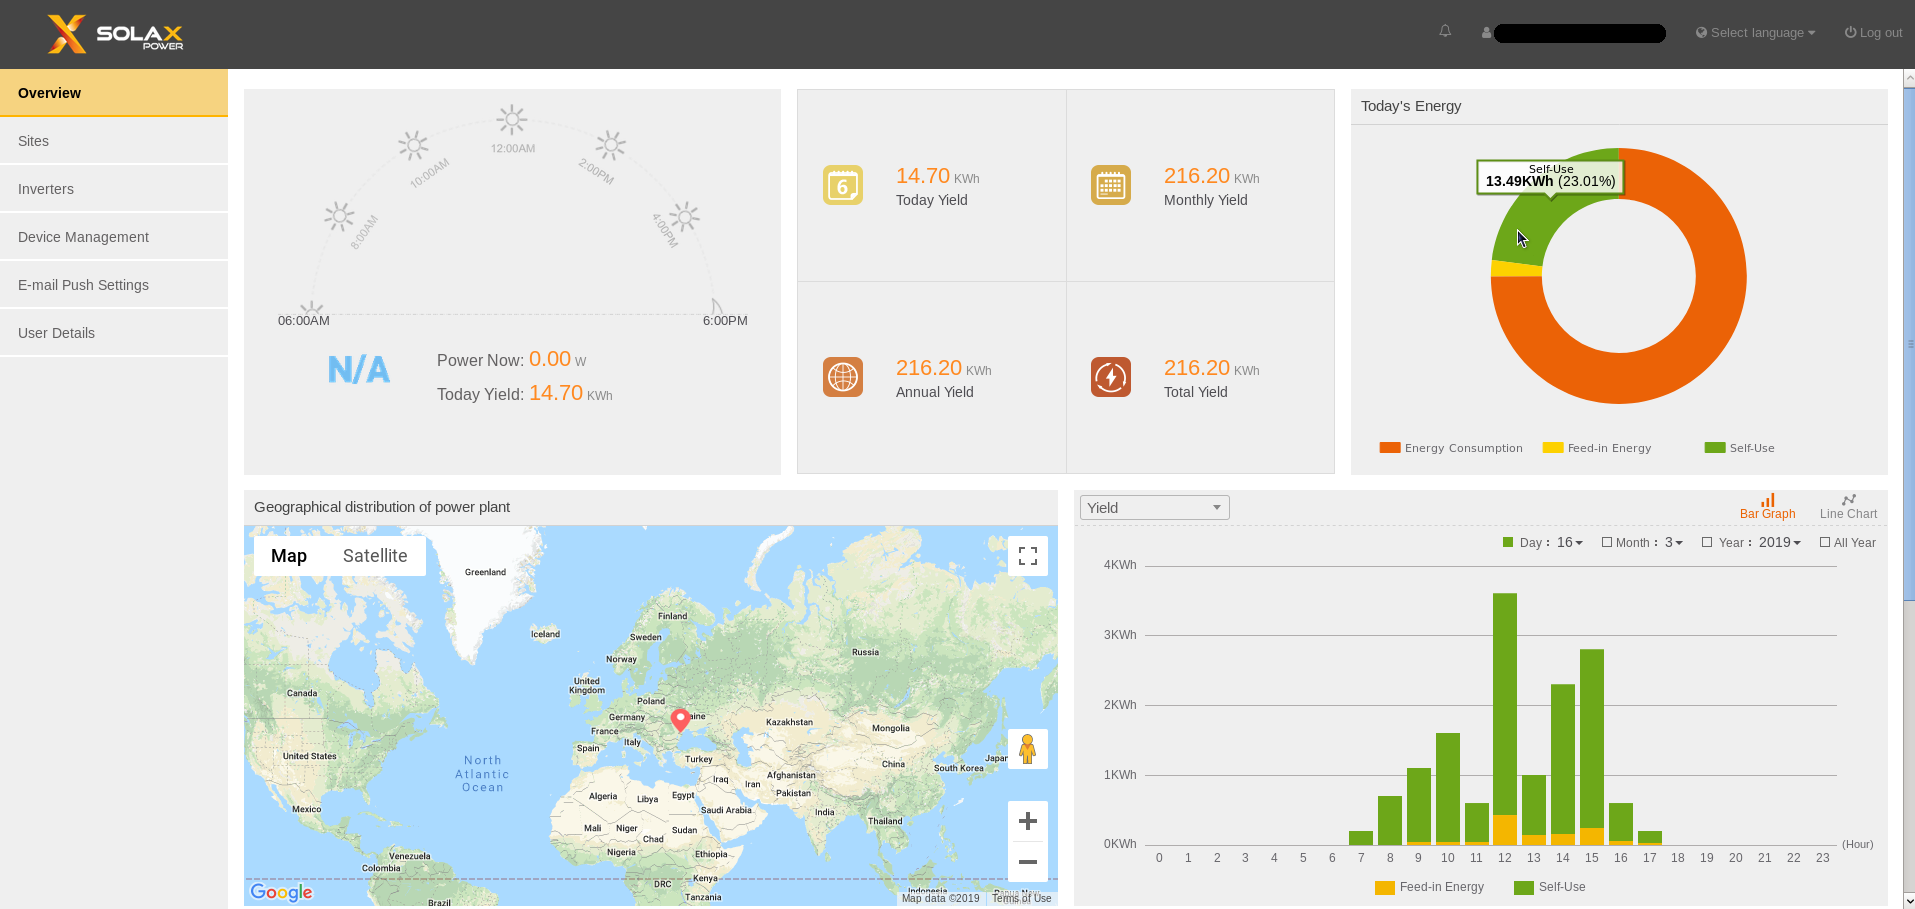Screen dimensions: 1915x909
Task: Click the Monthly Yield calendar icon
Action: (1111, 185)
